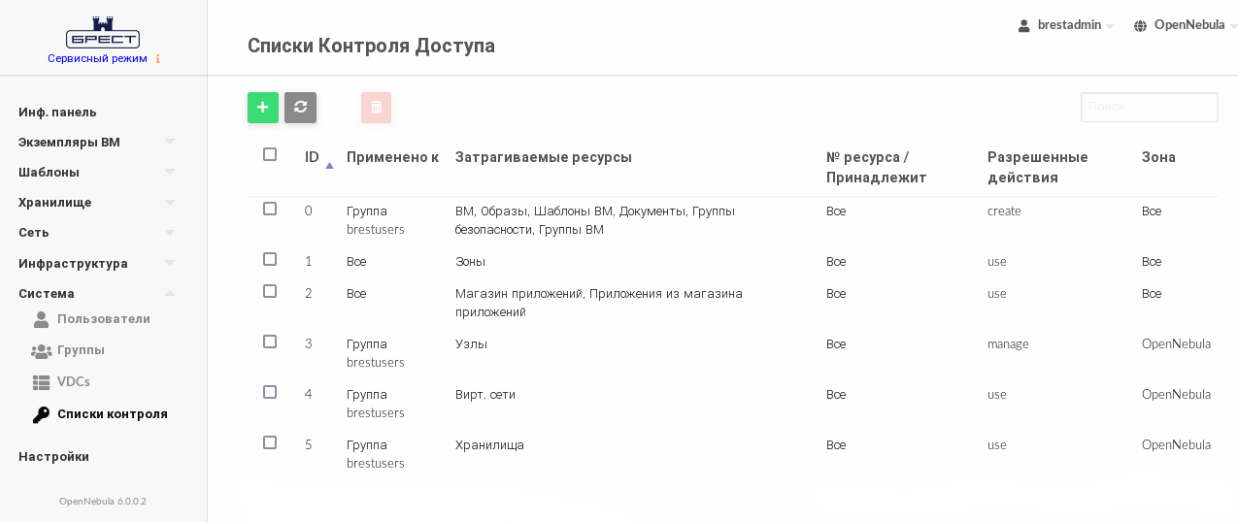Click the Пользователи person icon
Image resolution: width=1248 pixels, height=524 pixels.
click(41, 322)
